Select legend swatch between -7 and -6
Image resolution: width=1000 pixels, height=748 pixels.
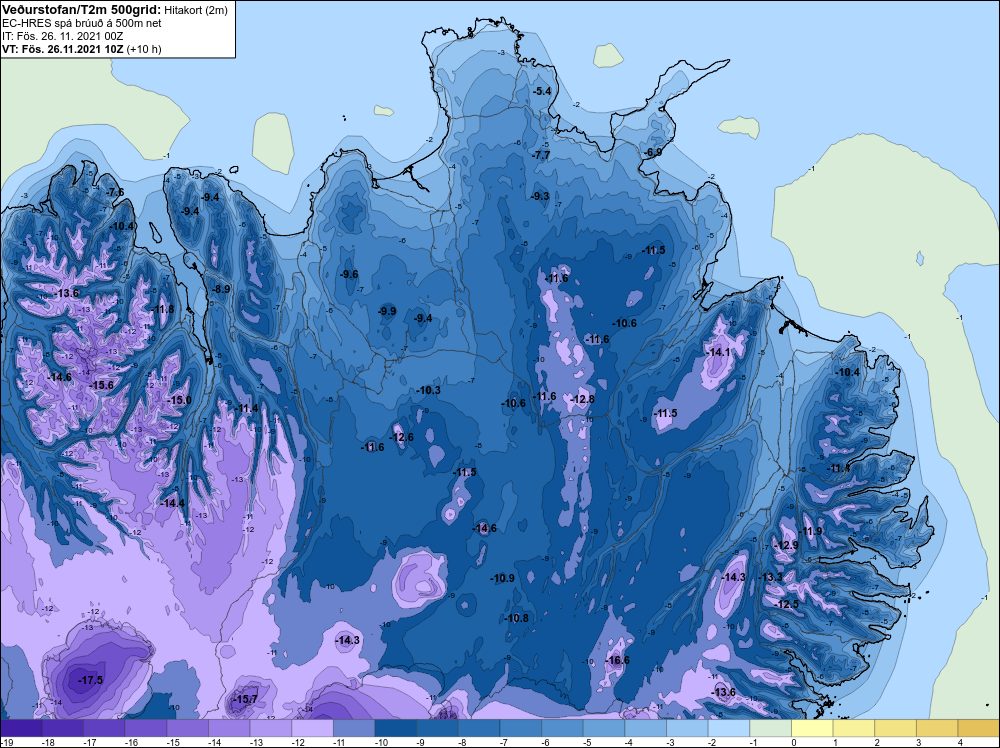tap(520, 728)
